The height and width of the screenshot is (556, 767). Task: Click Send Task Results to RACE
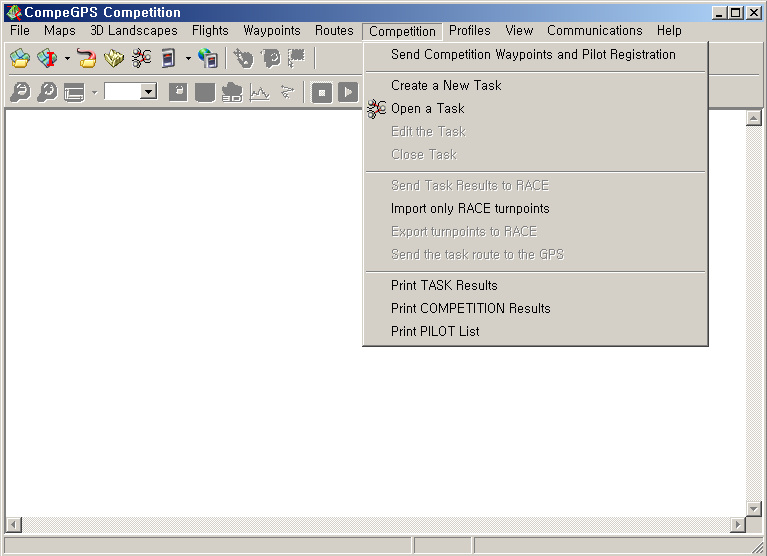(x=535, y=185)
